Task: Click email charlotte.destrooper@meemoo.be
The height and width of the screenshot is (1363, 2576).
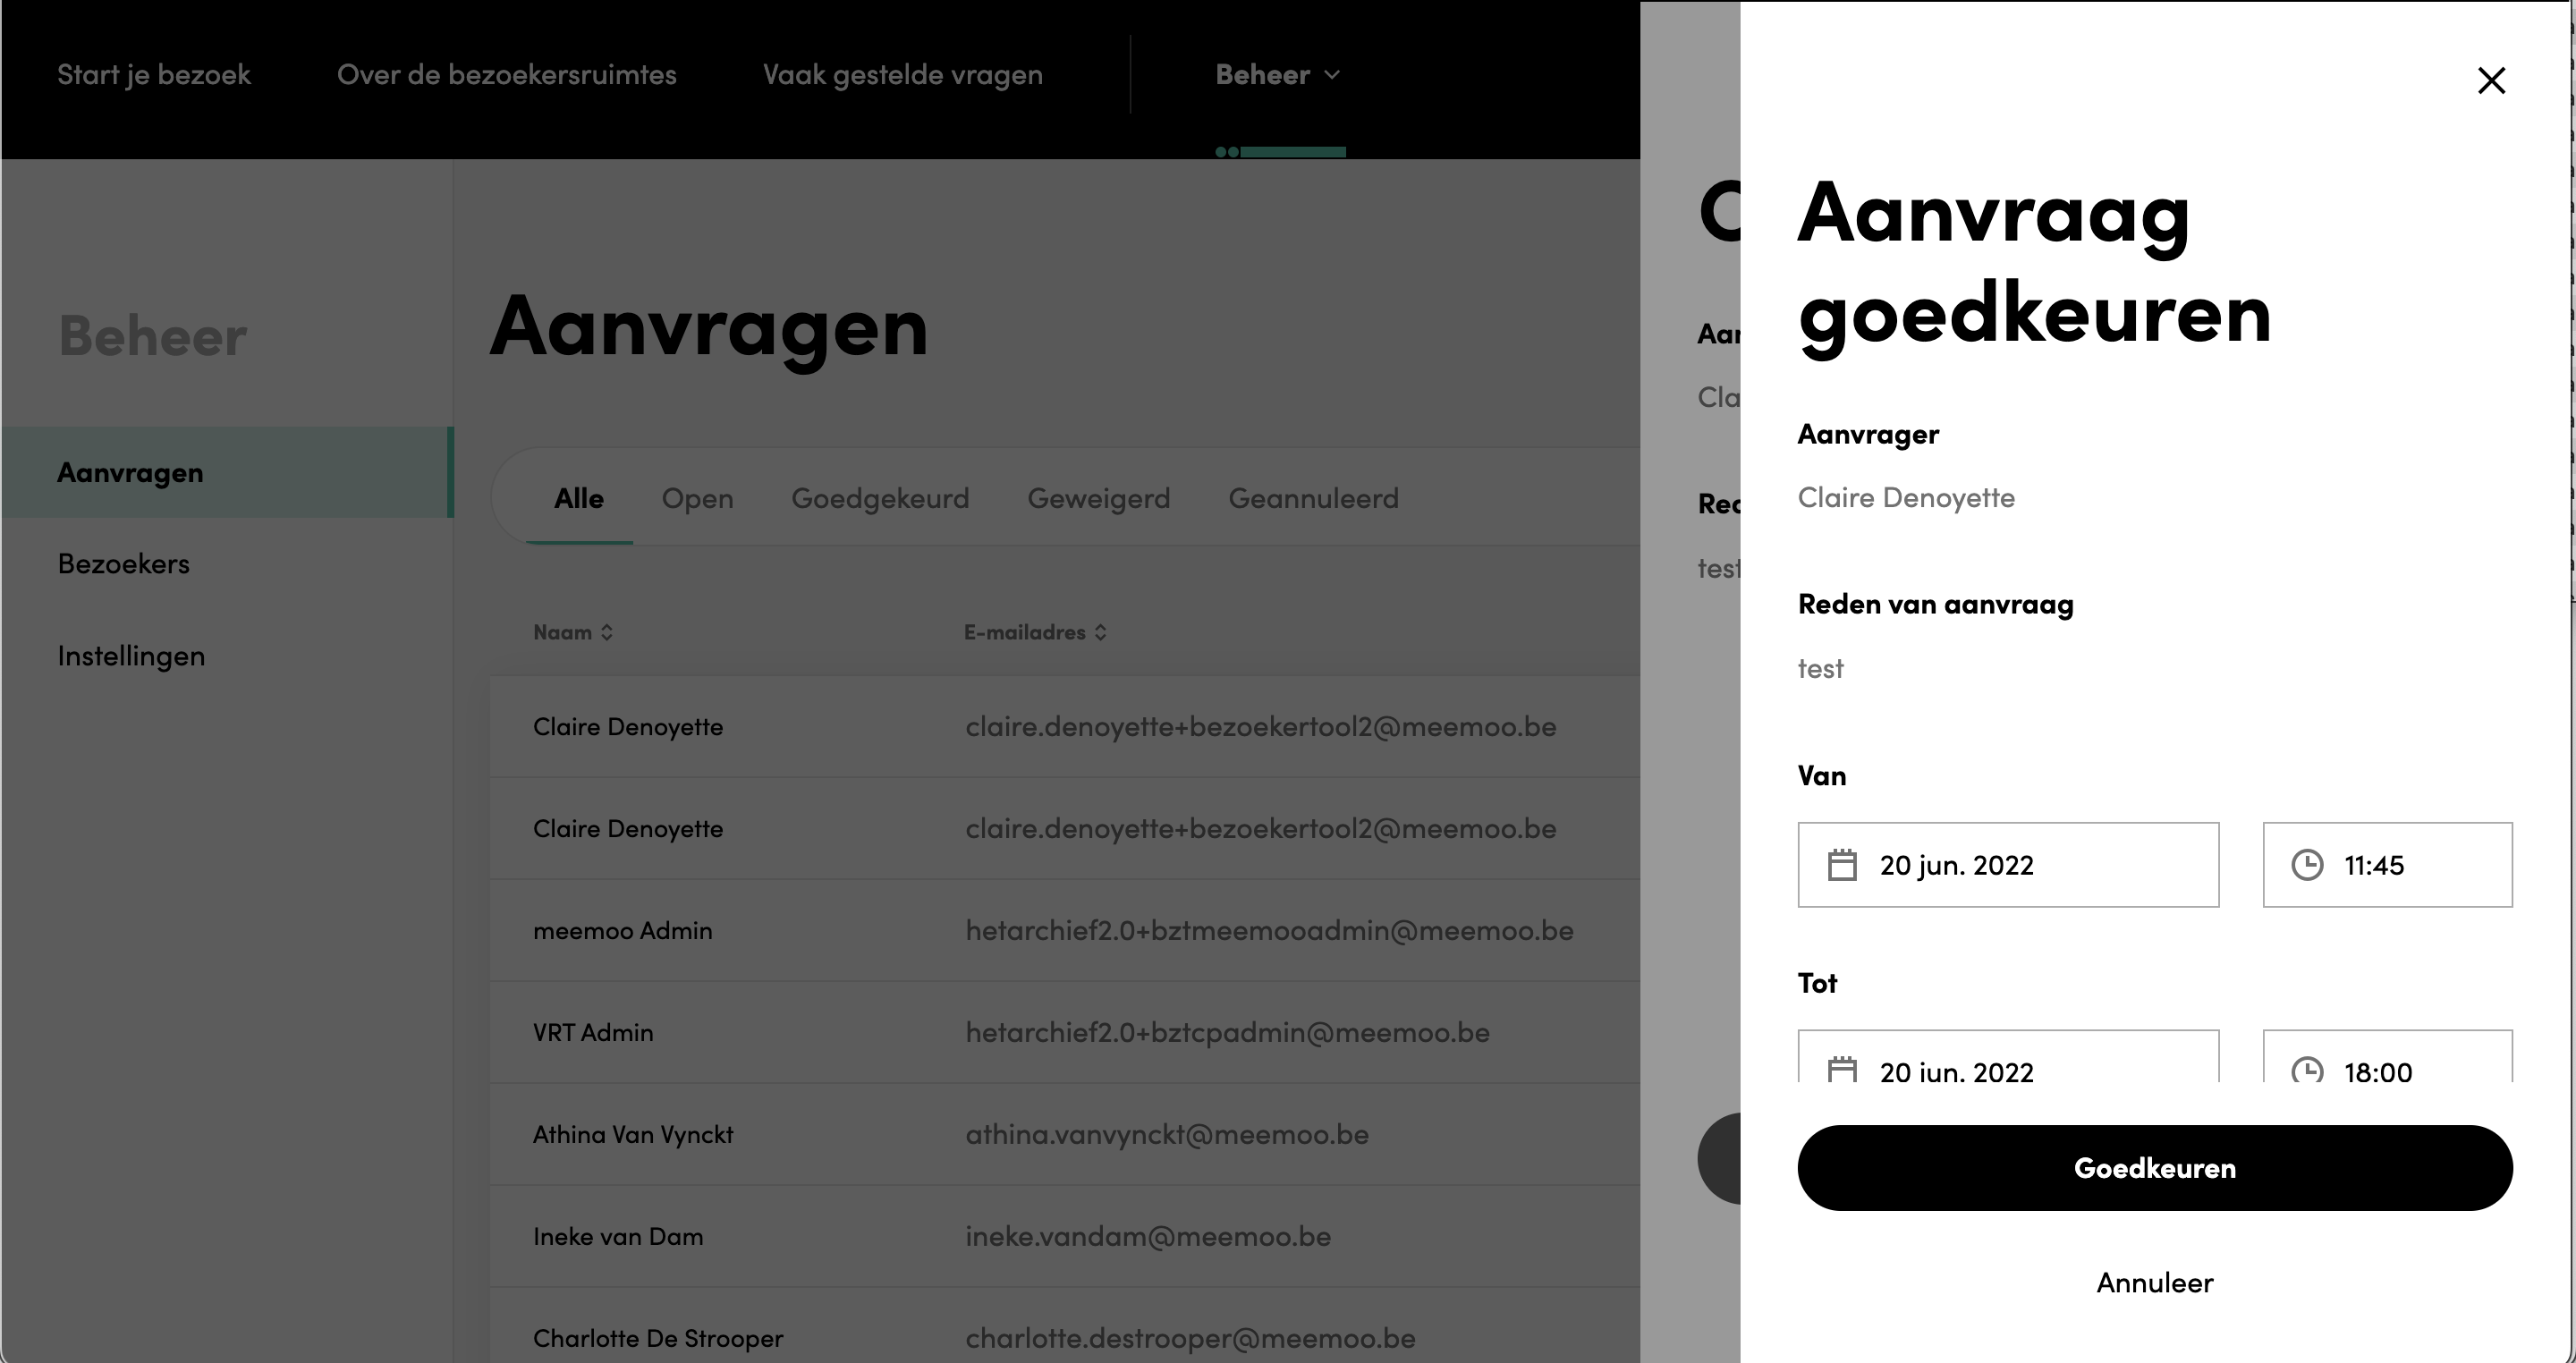Action: 1190,1339
